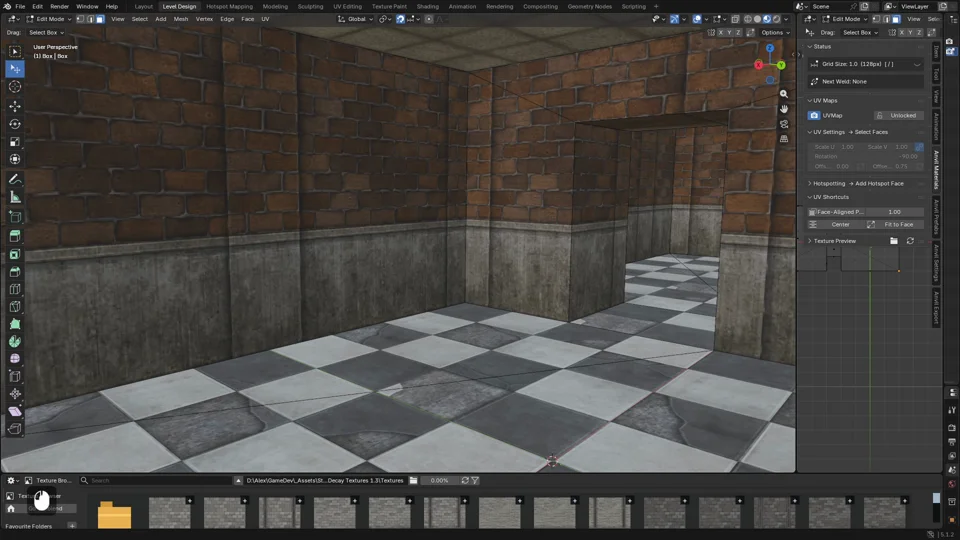Open the Options dropdown in viewport
Screen dimensions: 960x540
click(x=775, y=32)
